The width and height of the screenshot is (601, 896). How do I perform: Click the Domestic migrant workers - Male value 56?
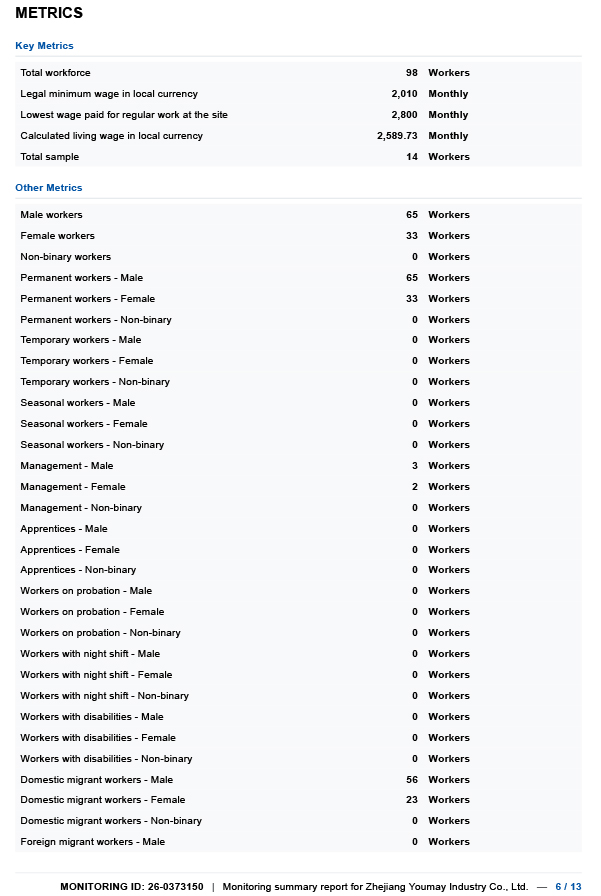(x=411, y=780)
